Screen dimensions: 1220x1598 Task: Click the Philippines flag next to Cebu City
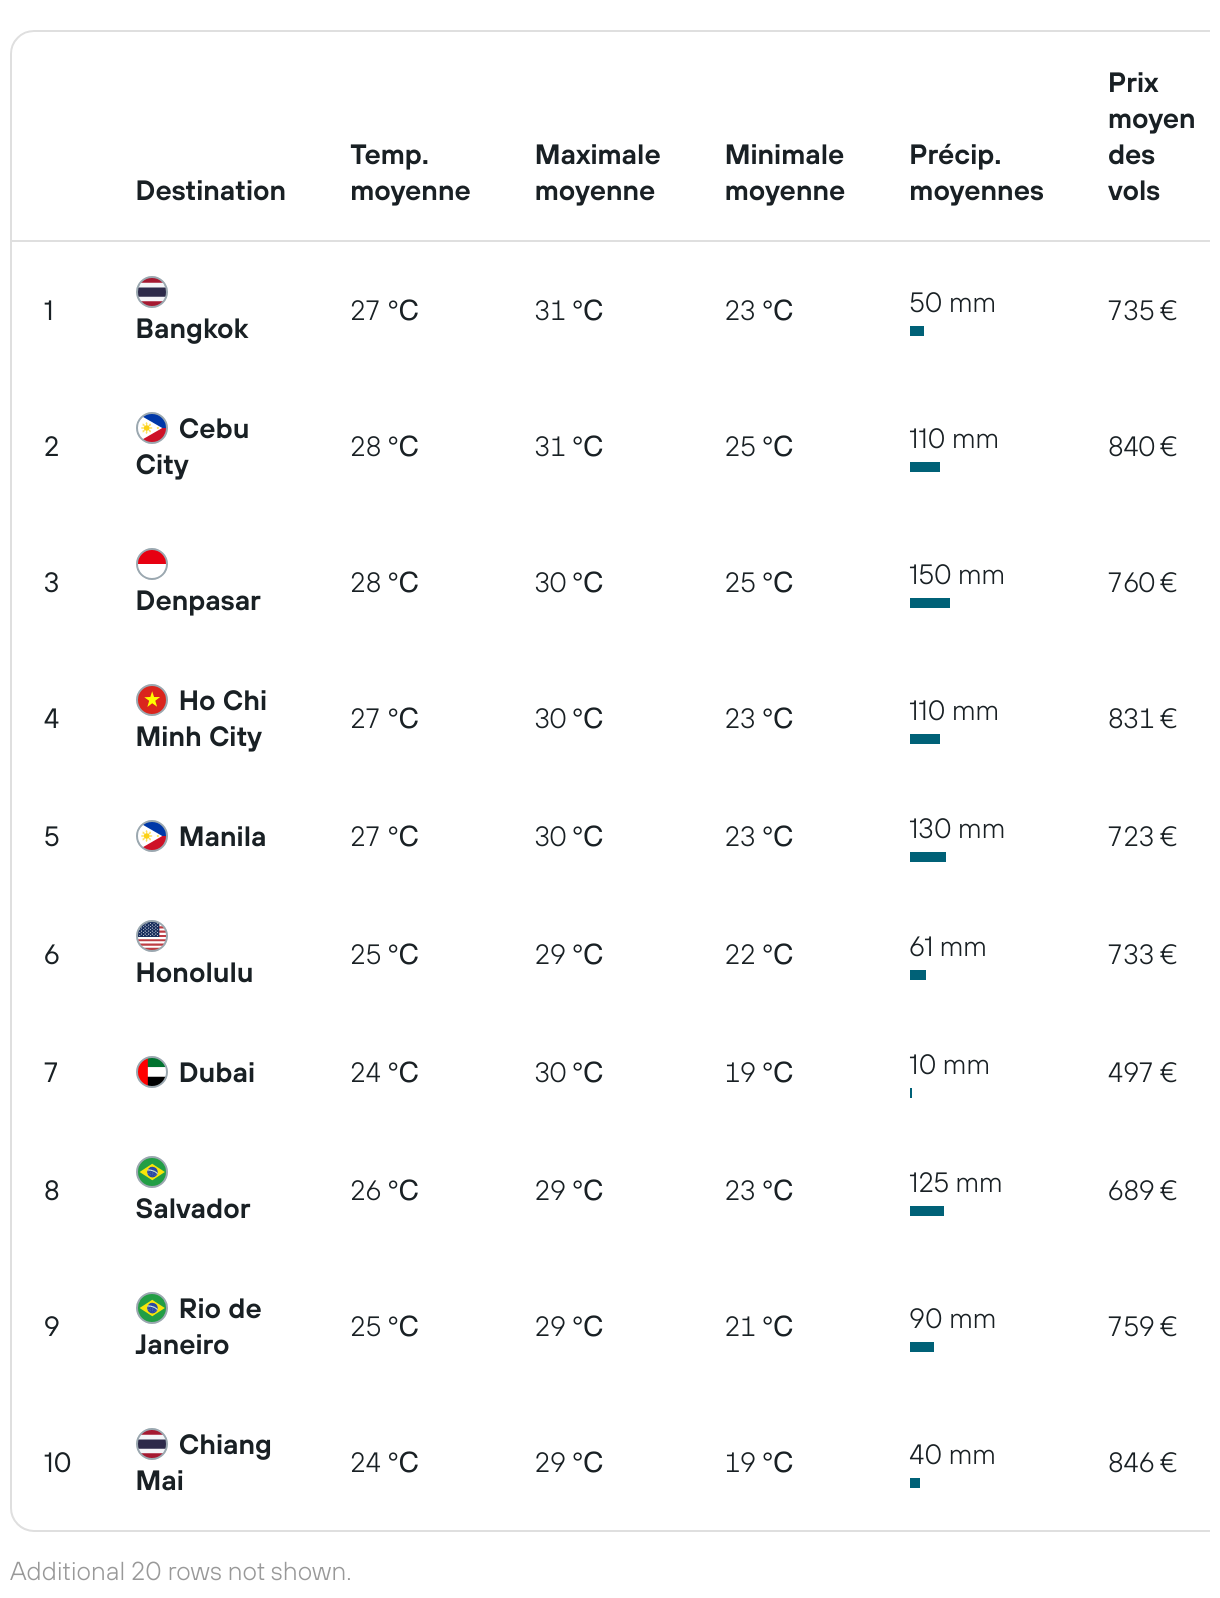pos(152,428)
